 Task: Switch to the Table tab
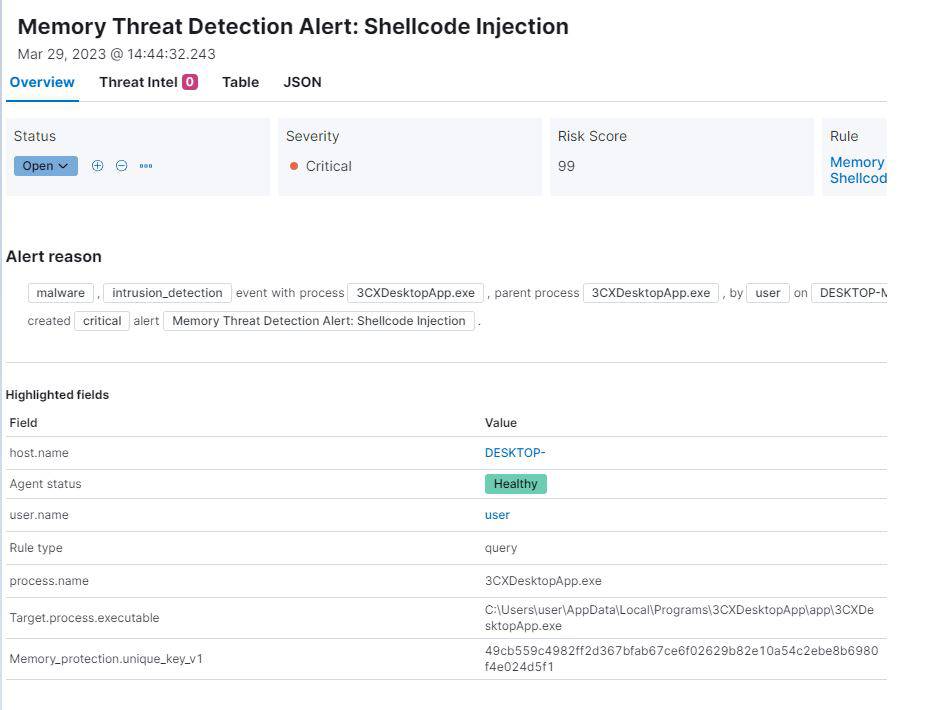(240, 82)
